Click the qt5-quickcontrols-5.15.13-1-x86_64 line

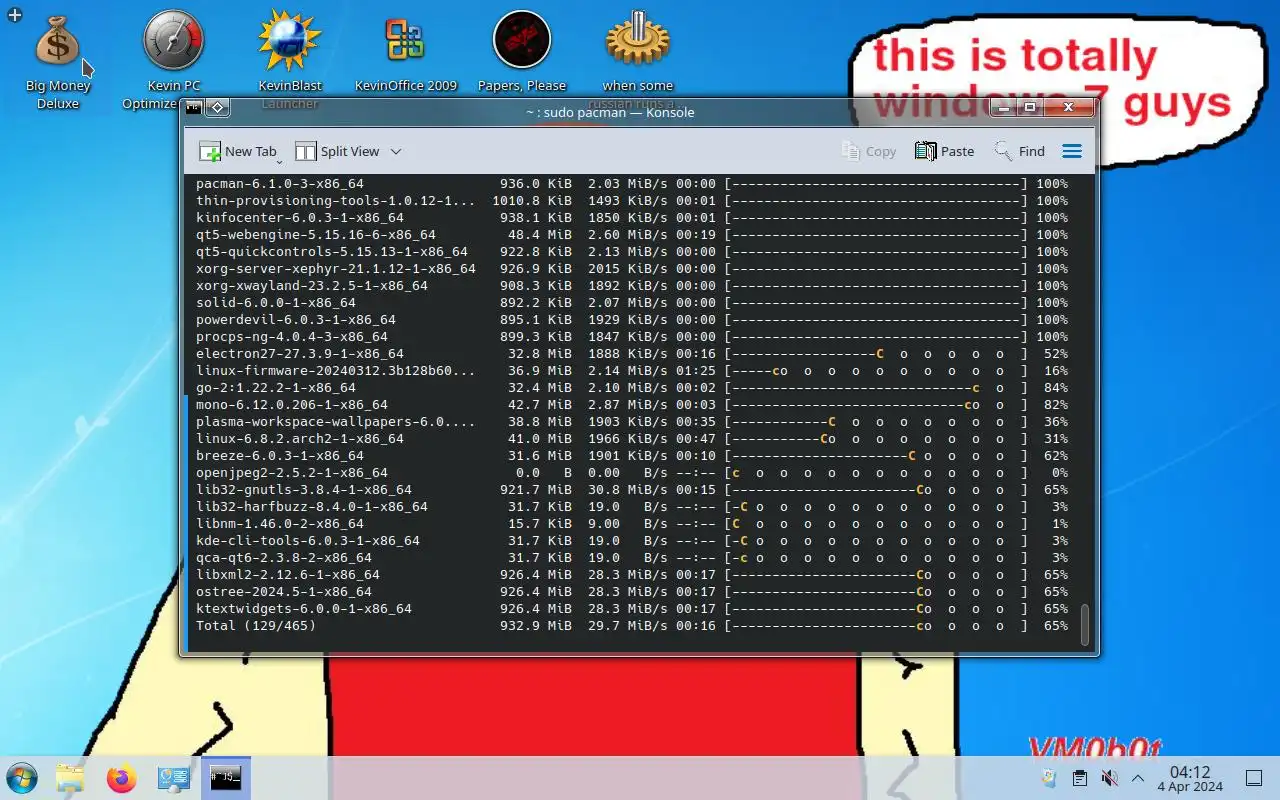(x=632, y=252)
